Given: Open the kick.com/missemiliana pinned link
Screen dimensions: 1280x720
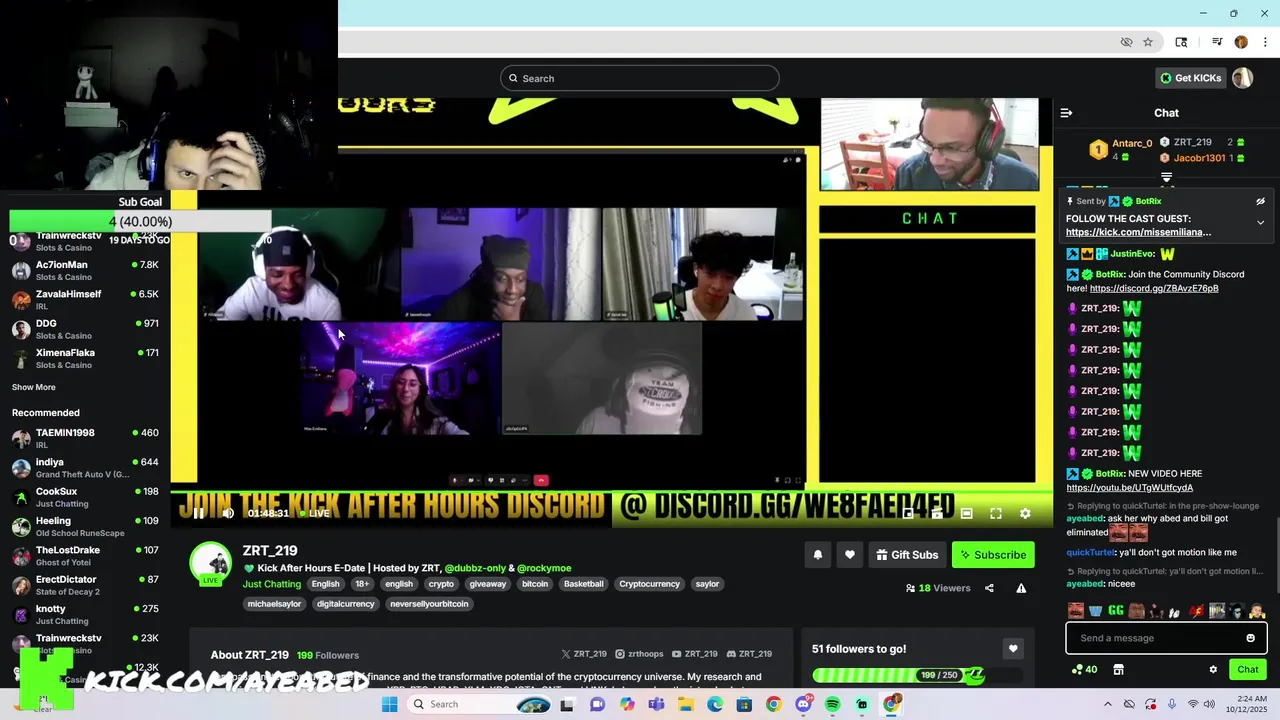Looking at the screenshot, I should pos(1138,232).
